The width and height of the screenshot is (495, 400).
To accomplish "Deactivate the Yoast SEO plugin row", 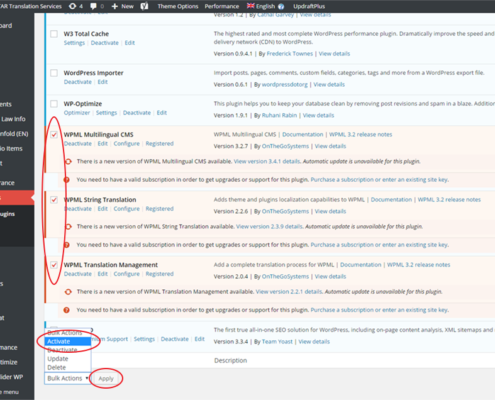I will coord(175,339).
